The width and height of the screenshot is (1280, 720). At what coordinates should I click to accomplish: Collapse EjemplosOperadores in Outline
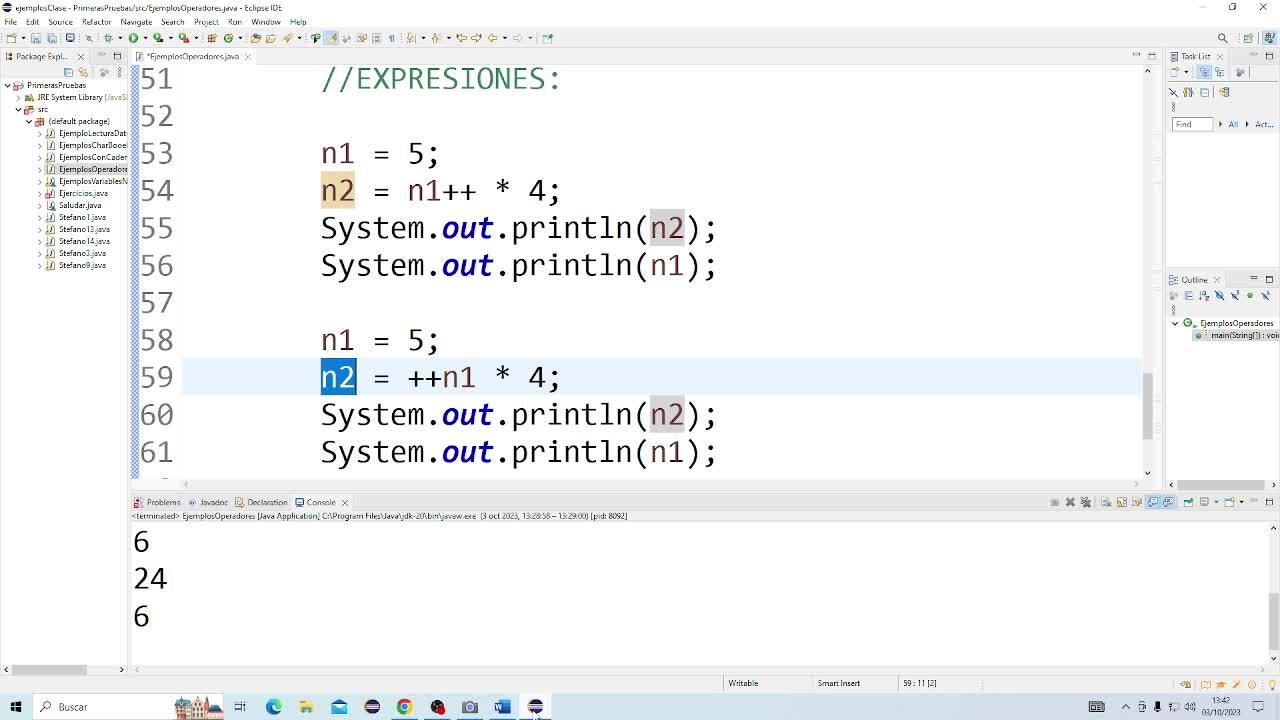click(x=1175, y=323)
